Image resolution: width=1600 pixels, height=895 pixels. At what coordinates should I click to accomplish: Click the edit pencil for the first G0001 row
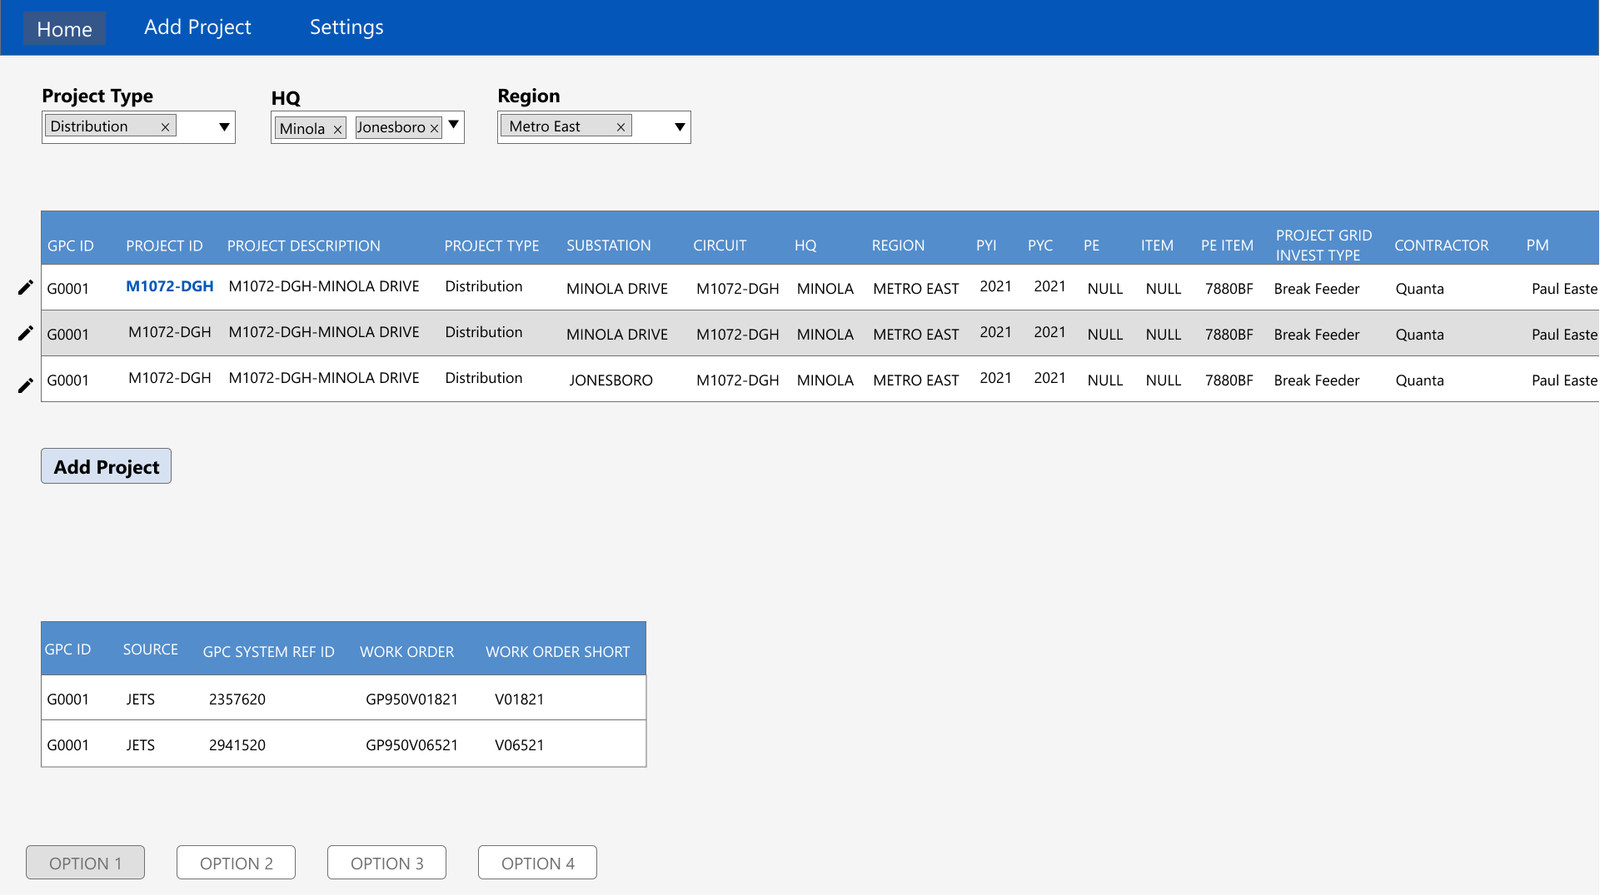[x=25, y=288]
